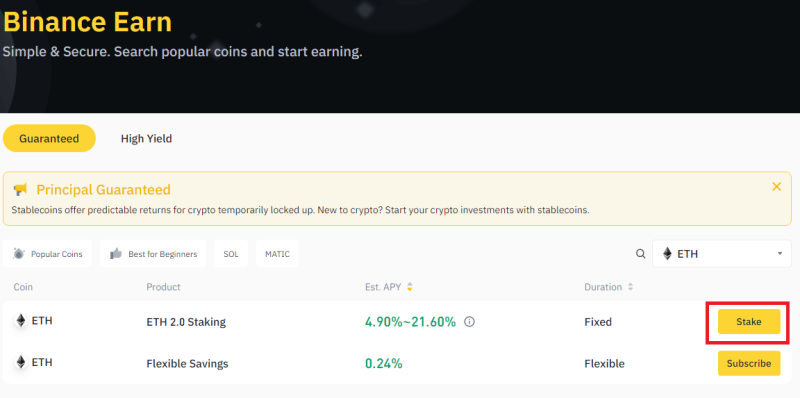Image resolution: width=800 pixels, height=398 pixels.
Task: Click the info icon beside 4.90%~21.60%
Action: (469, 322)
